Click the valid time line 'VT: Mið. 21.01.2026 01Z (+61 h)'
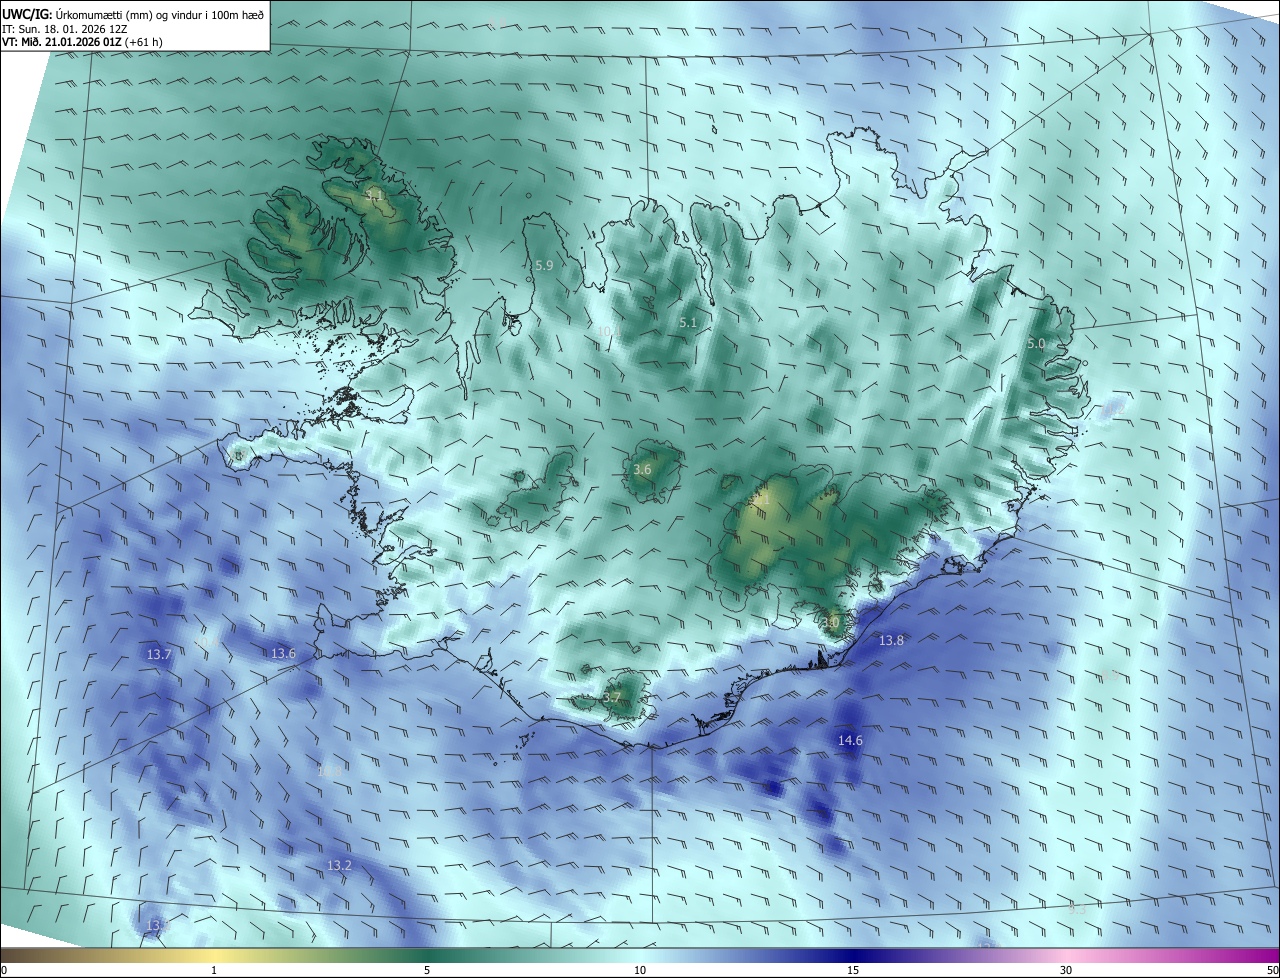This screenshot has height=978, width=1280. [x=82, y=42]
